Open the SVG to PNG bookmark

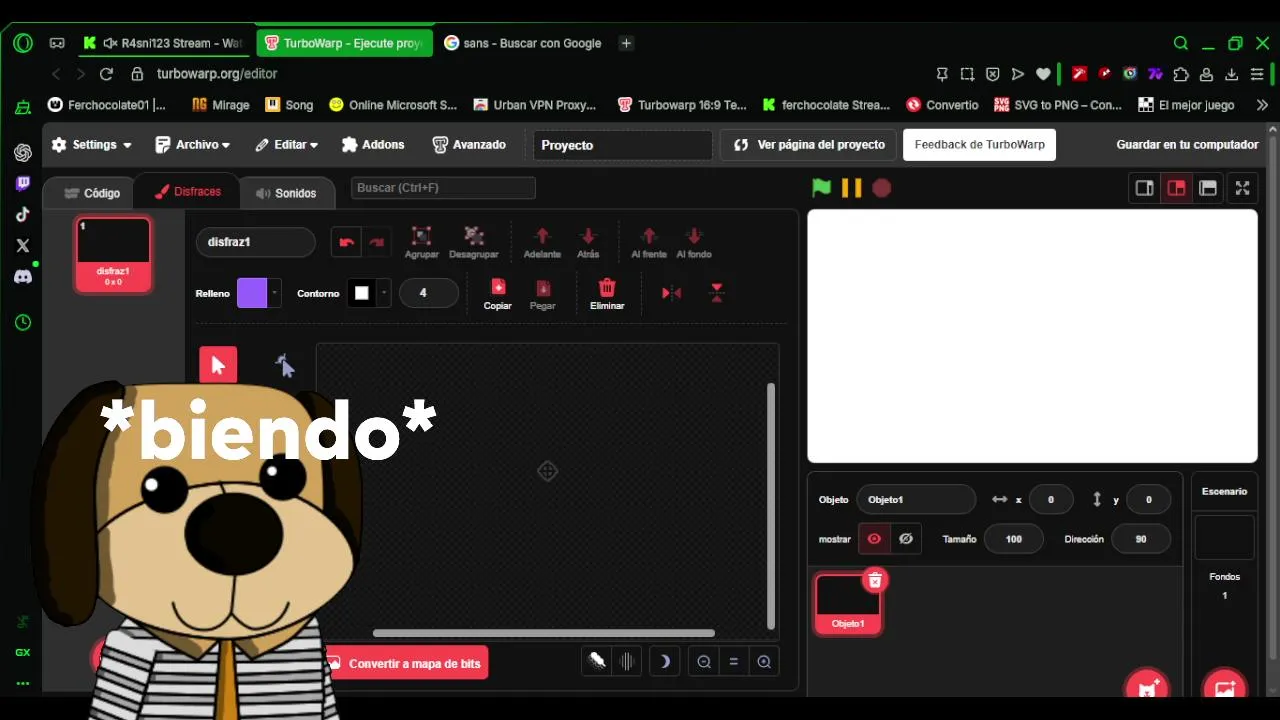pyautogui.click(x=1058, y=105)
